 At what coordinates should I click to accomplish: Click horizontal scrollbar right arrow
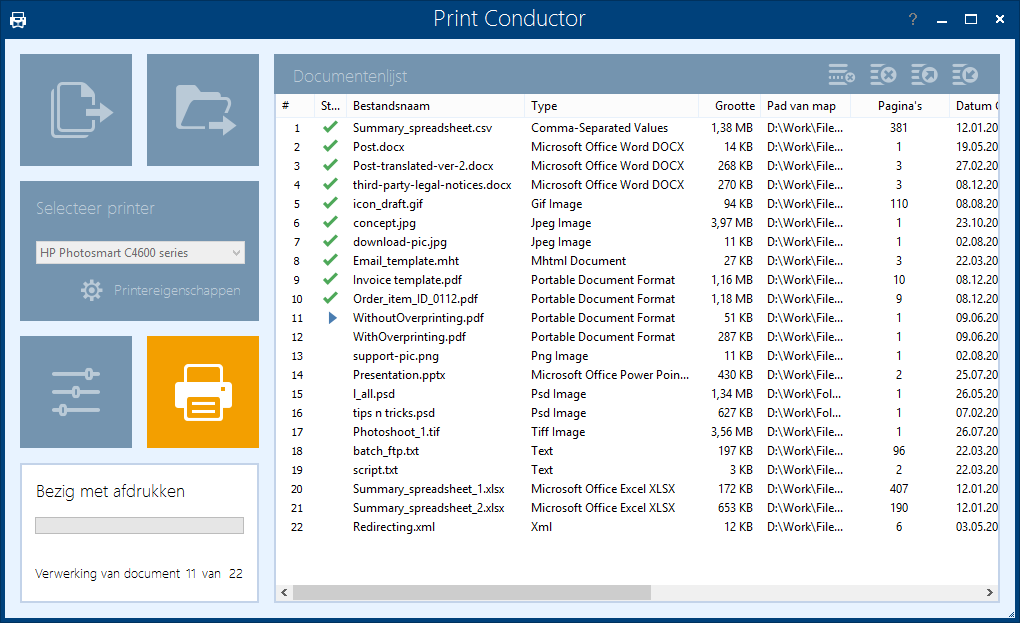990,593
